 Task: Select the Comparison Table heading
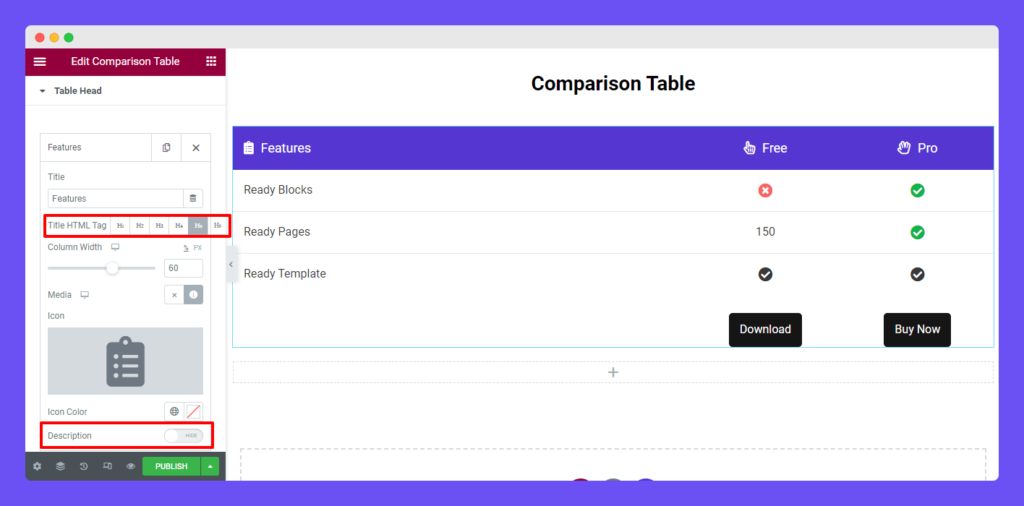pyautogui.click(x=613, y=84)
